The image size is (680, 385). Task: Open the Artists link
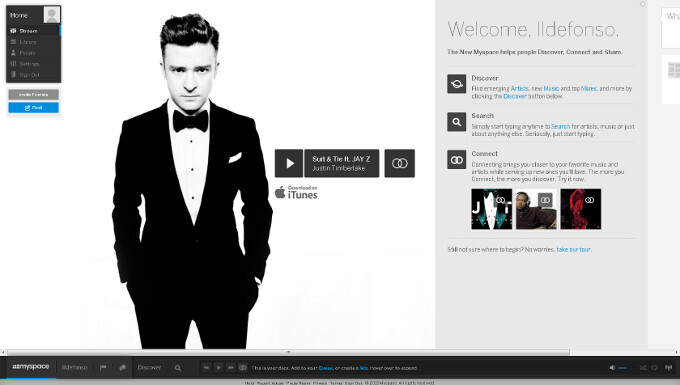tap(520, 88)
